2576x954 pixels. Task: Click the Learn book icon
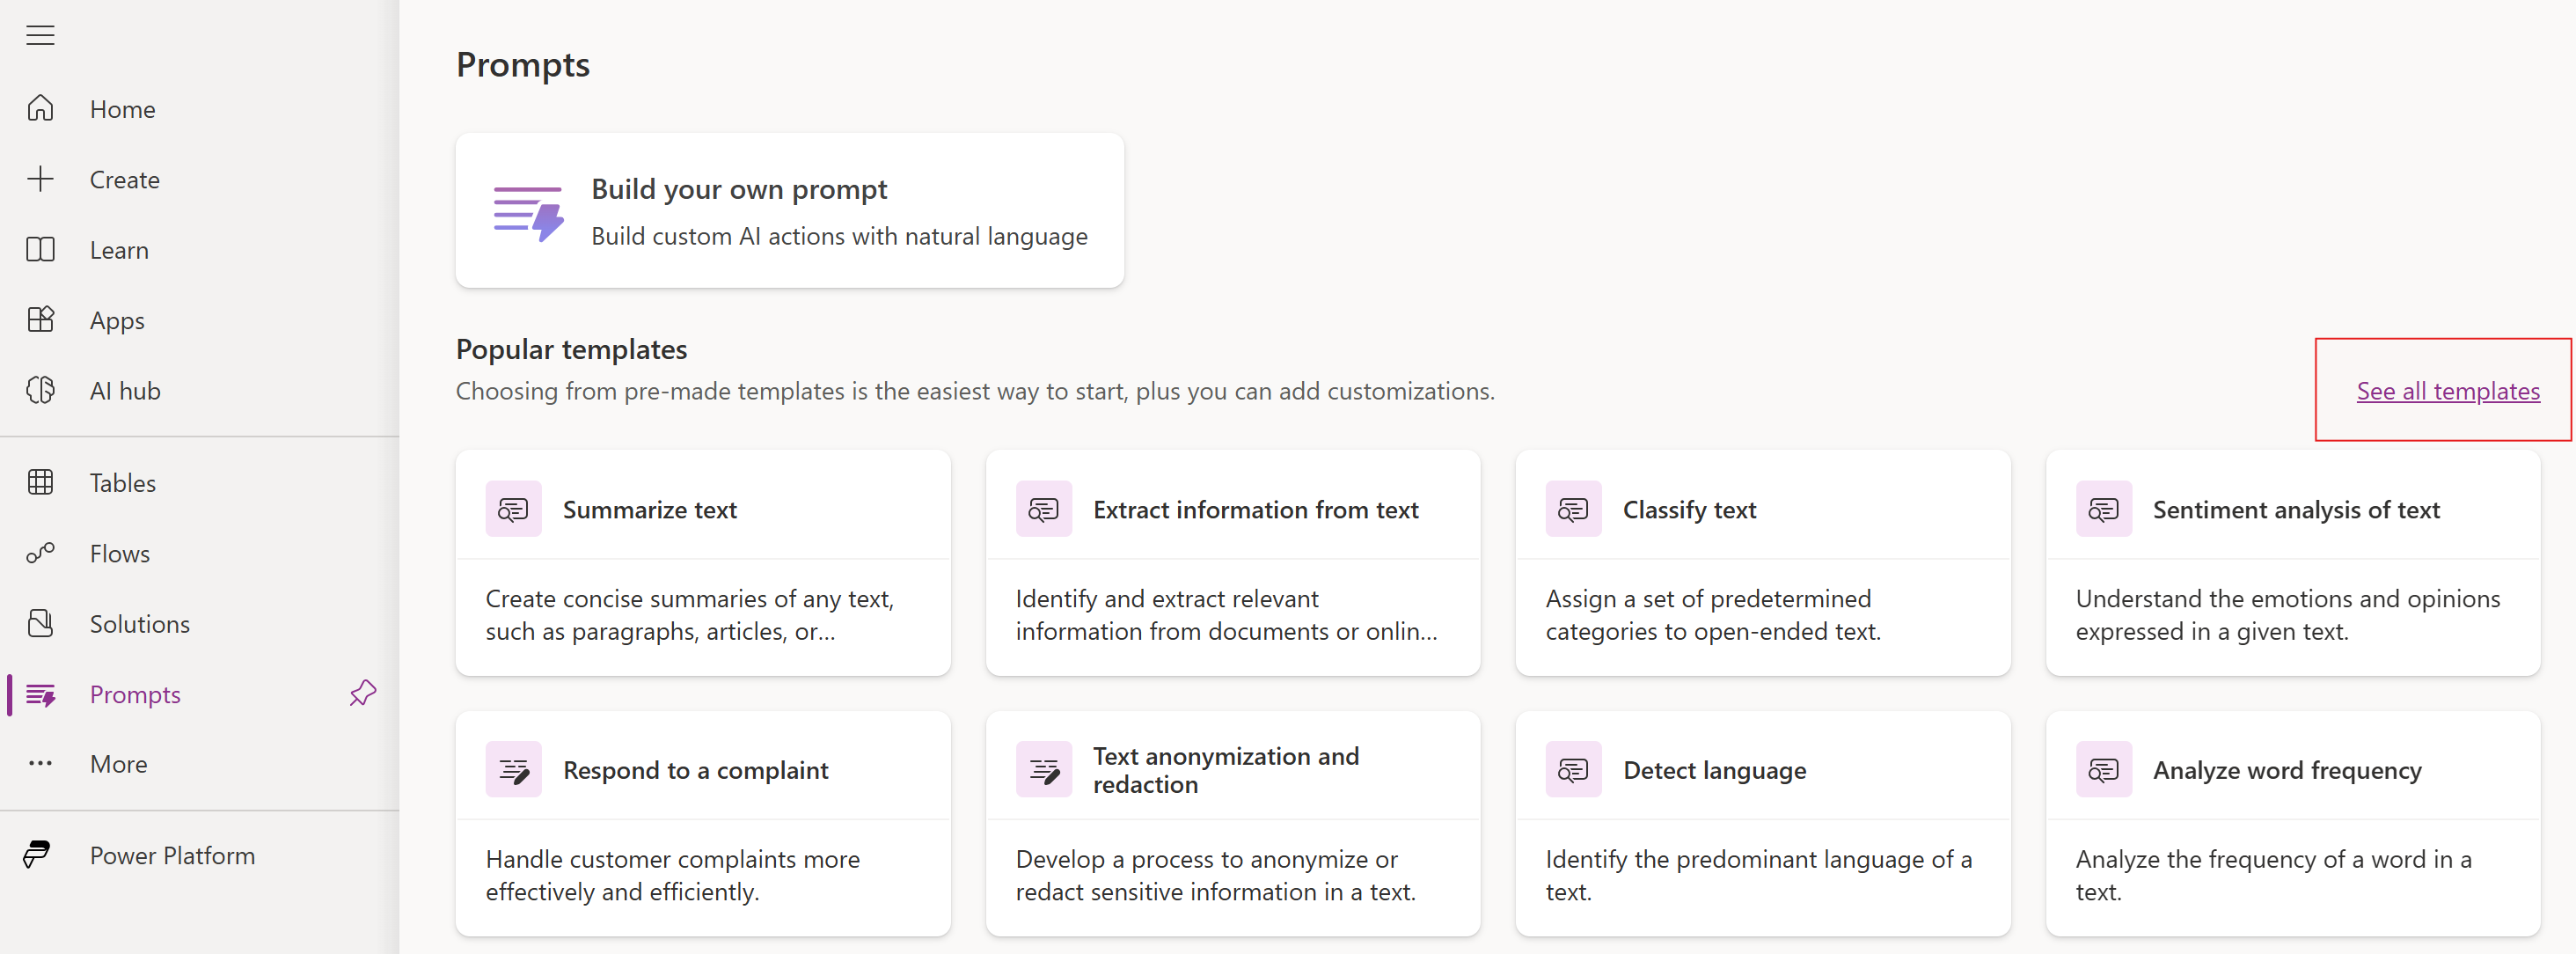pyautogui.click(x=40, y=249)
